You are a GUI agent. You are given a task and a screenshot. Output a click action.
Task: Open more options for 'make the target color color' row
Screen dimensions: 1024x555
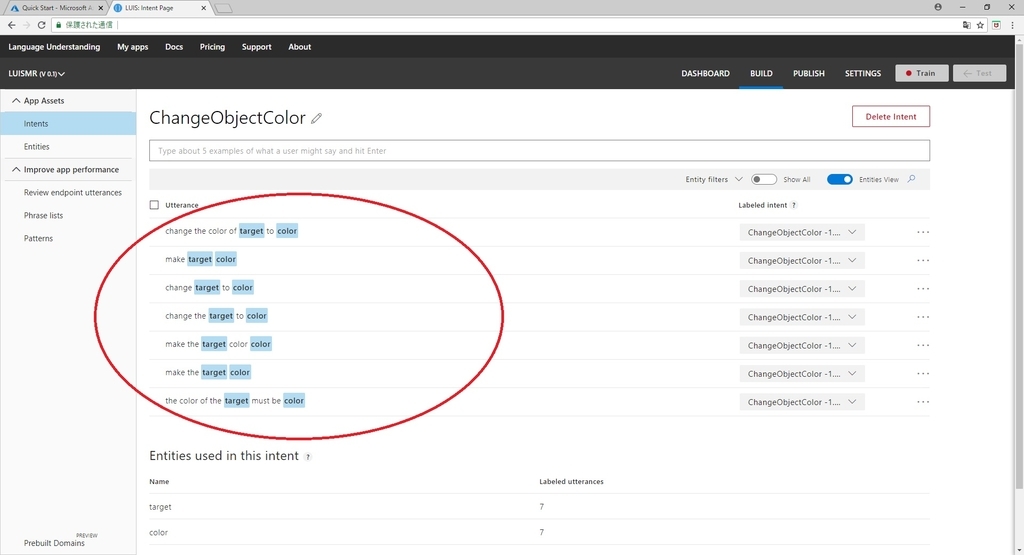pyautogui.click(x=923, y=345)
